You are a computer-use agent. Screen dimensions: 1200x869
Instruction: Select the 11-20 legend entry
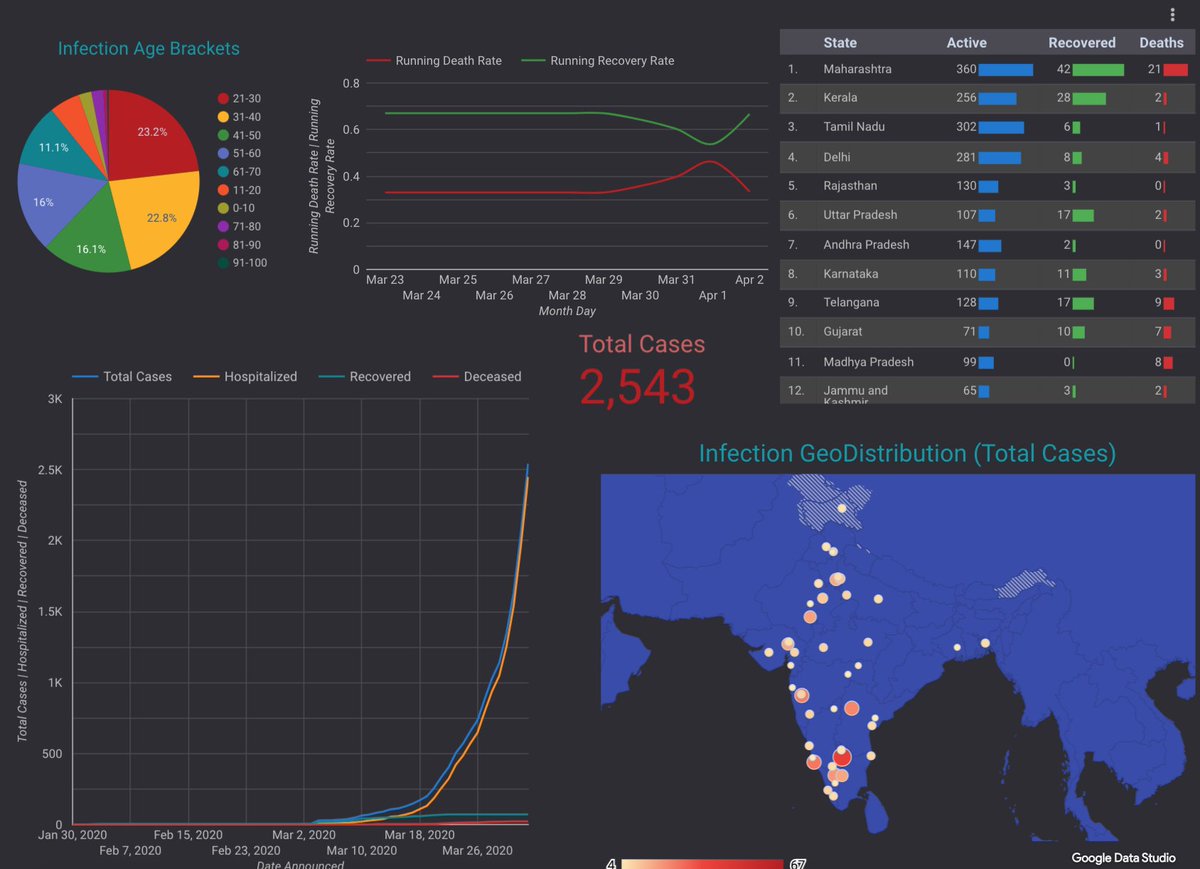pyautogui.click(x=239, y=190)
